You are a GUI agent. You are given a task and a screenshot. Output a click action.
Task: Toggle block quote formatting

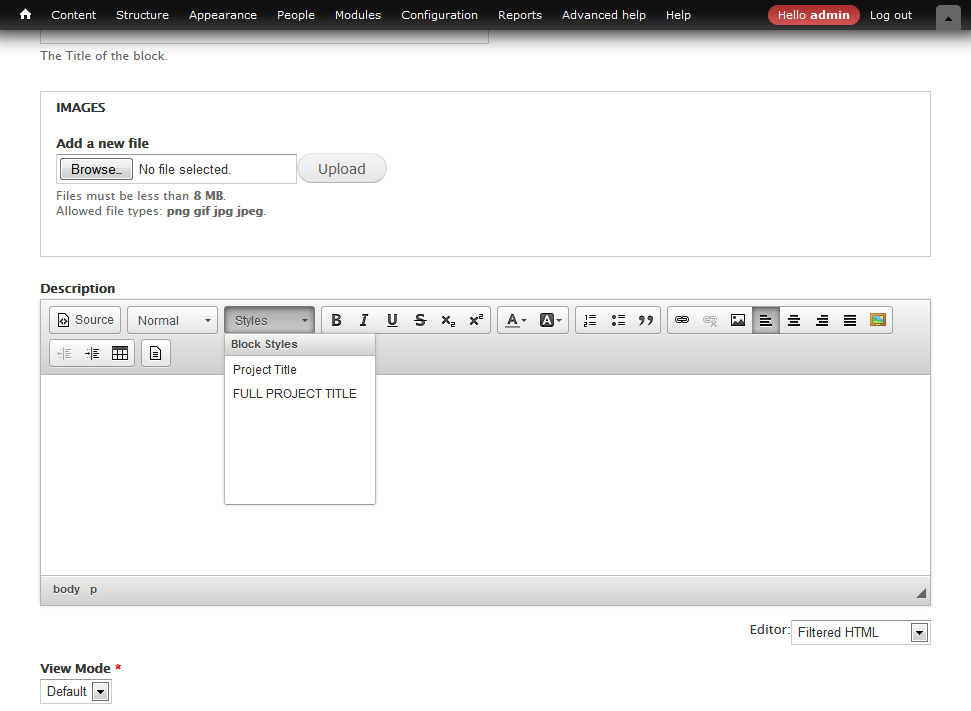[x=646, y=320]
